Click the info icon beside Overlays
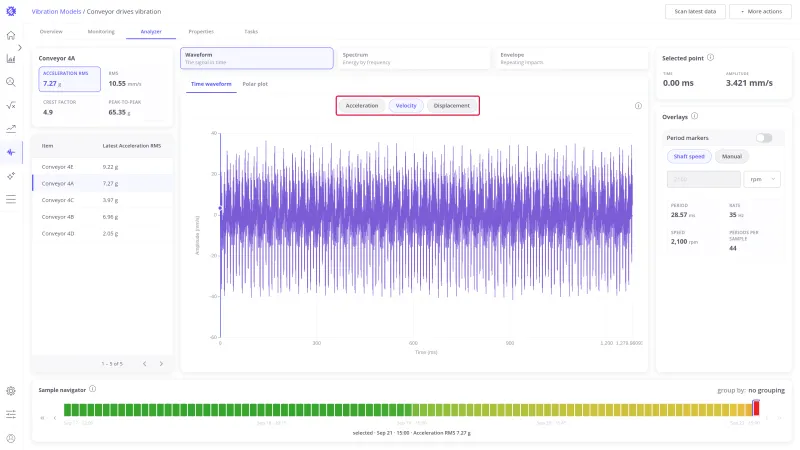Viewport: 800px width, 450px height. tap(694, 116)
